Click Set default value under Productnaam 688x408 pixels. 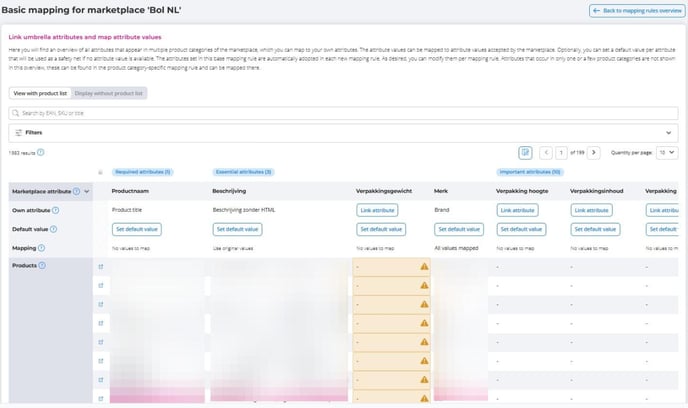click(136, 229)
